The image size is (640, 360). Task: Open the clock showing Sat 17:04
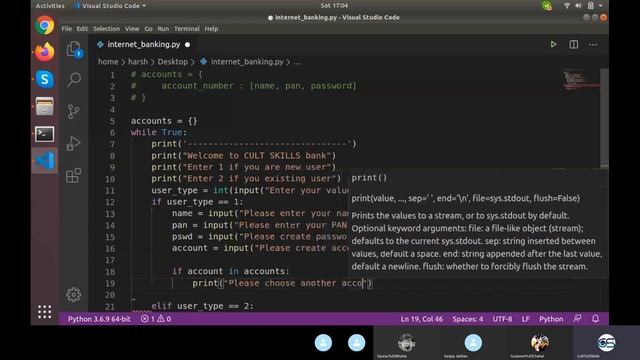coord(334,6)
